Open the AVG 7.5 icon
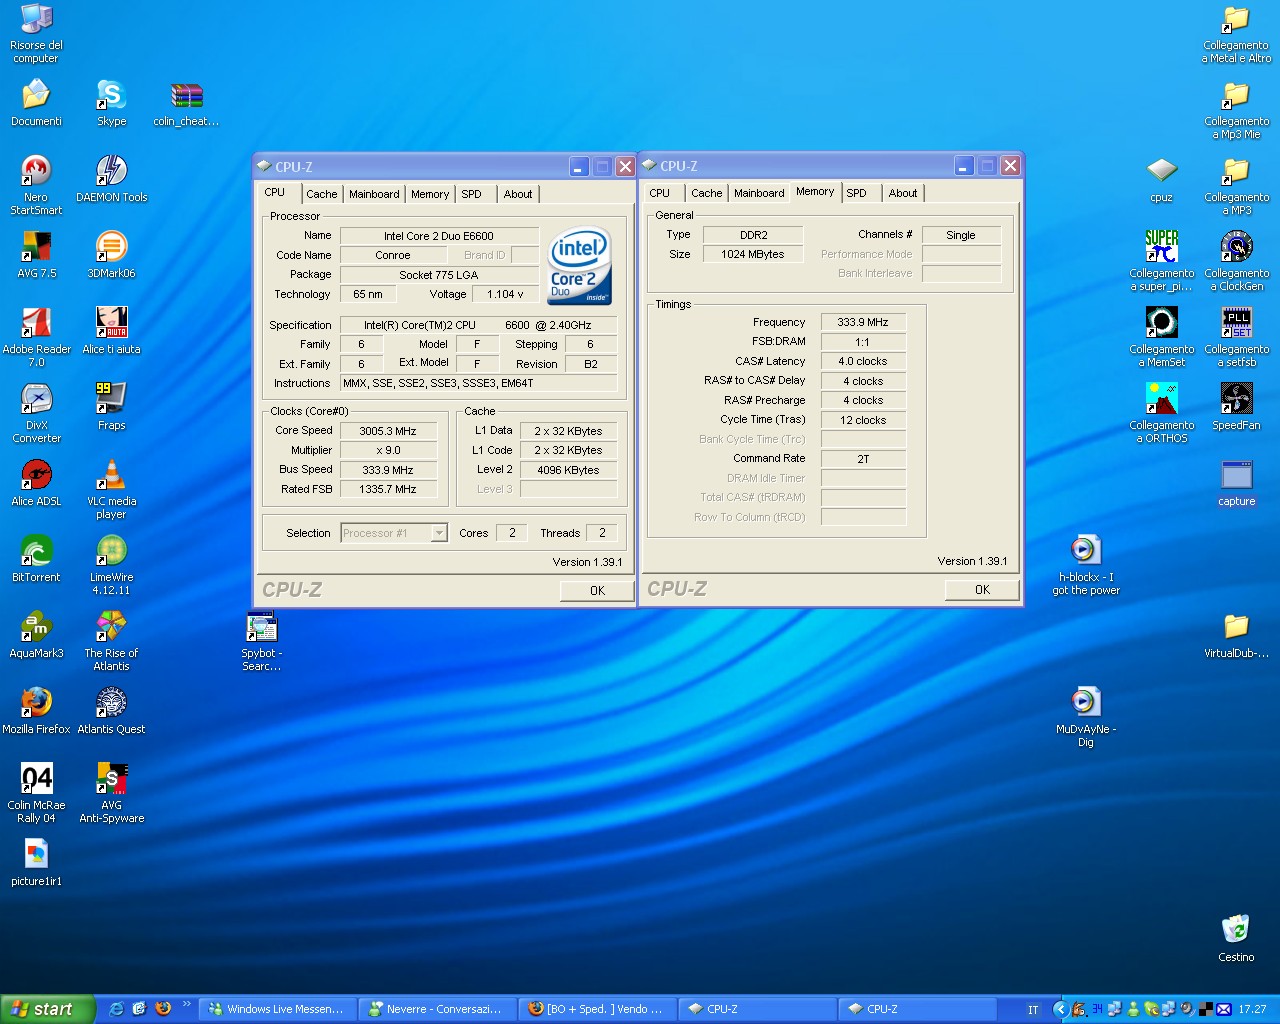 (36, 247)
